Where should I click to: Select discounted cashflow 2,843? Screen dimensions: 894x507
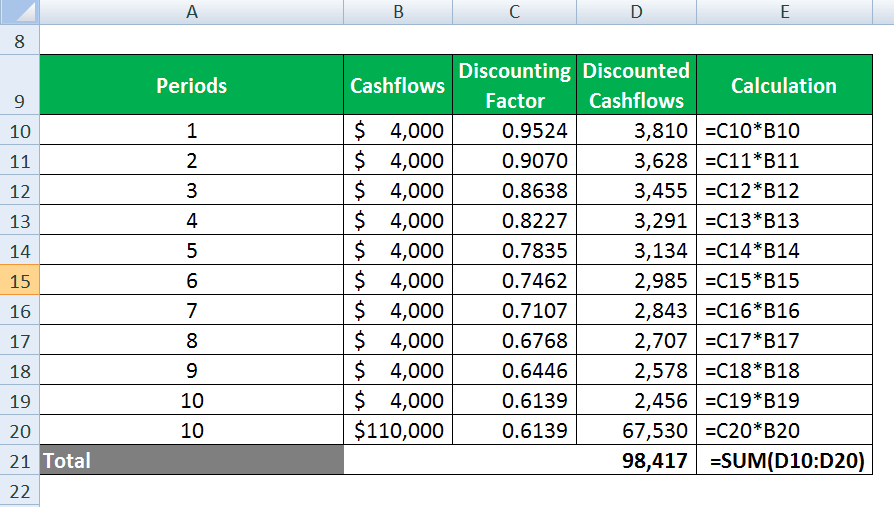tap(636, 310)
